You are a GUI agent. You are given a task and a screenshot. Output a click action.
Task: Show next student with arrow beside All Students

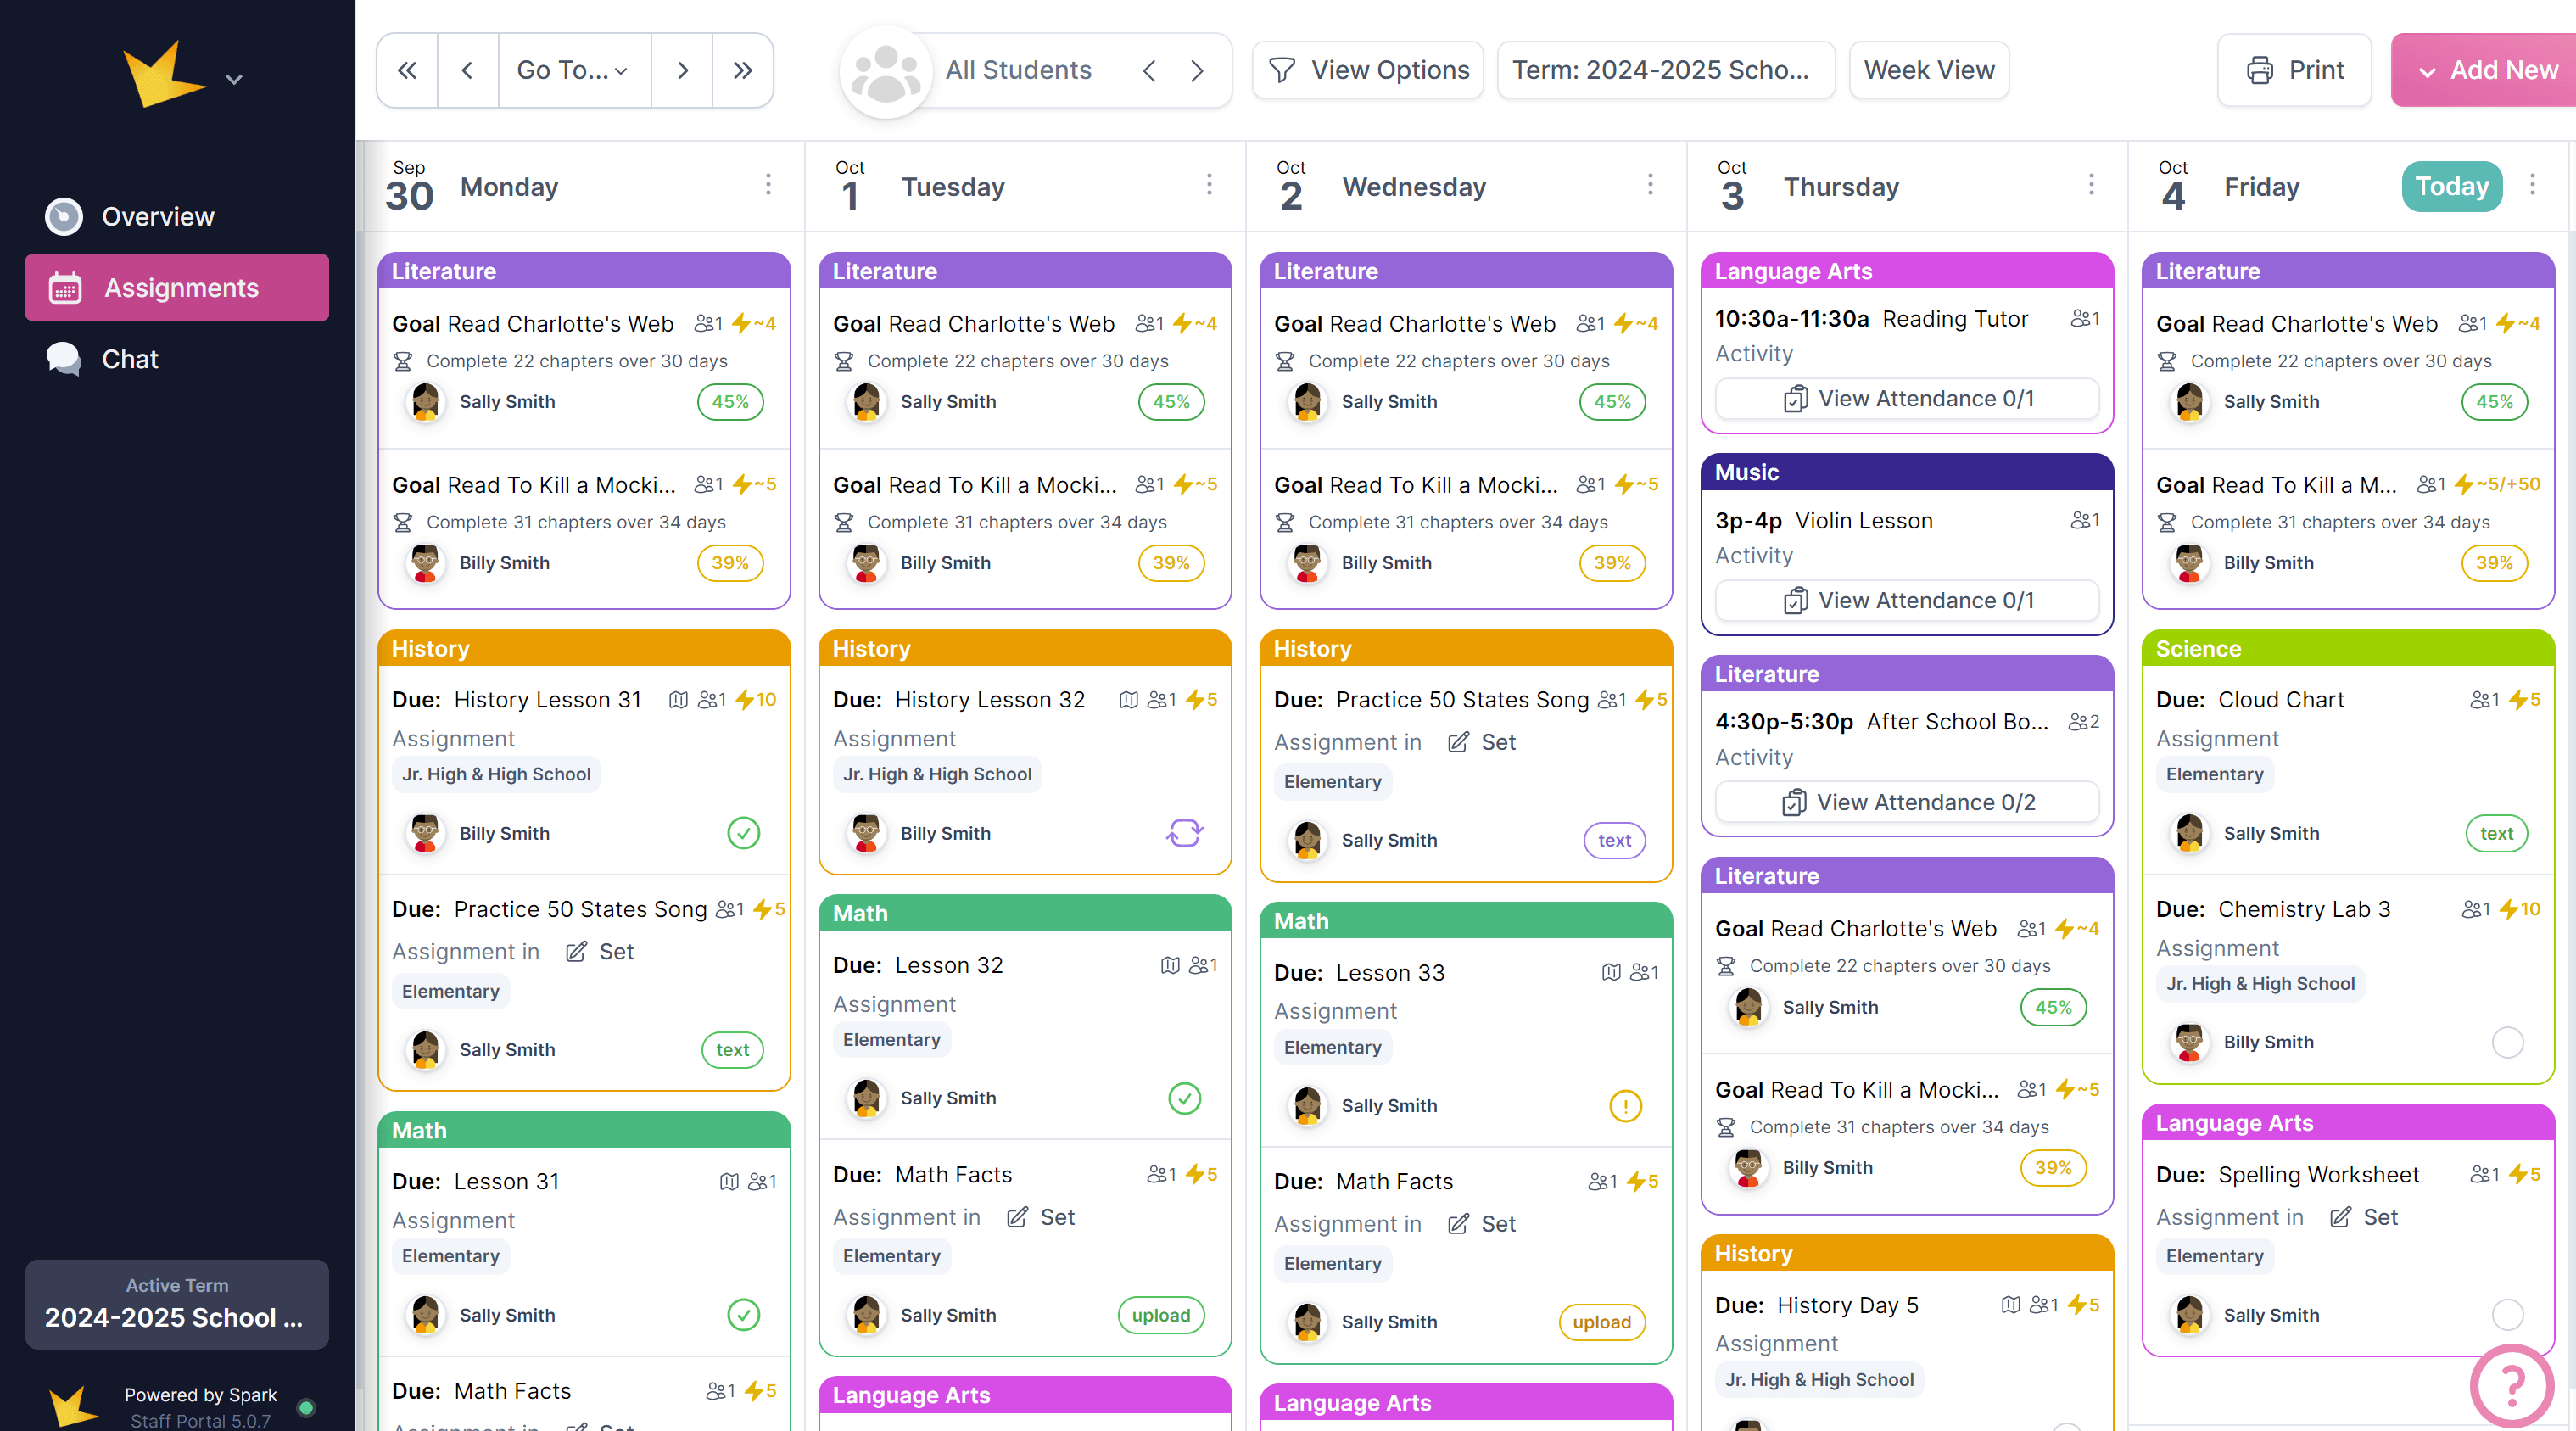coord(1197,70)
